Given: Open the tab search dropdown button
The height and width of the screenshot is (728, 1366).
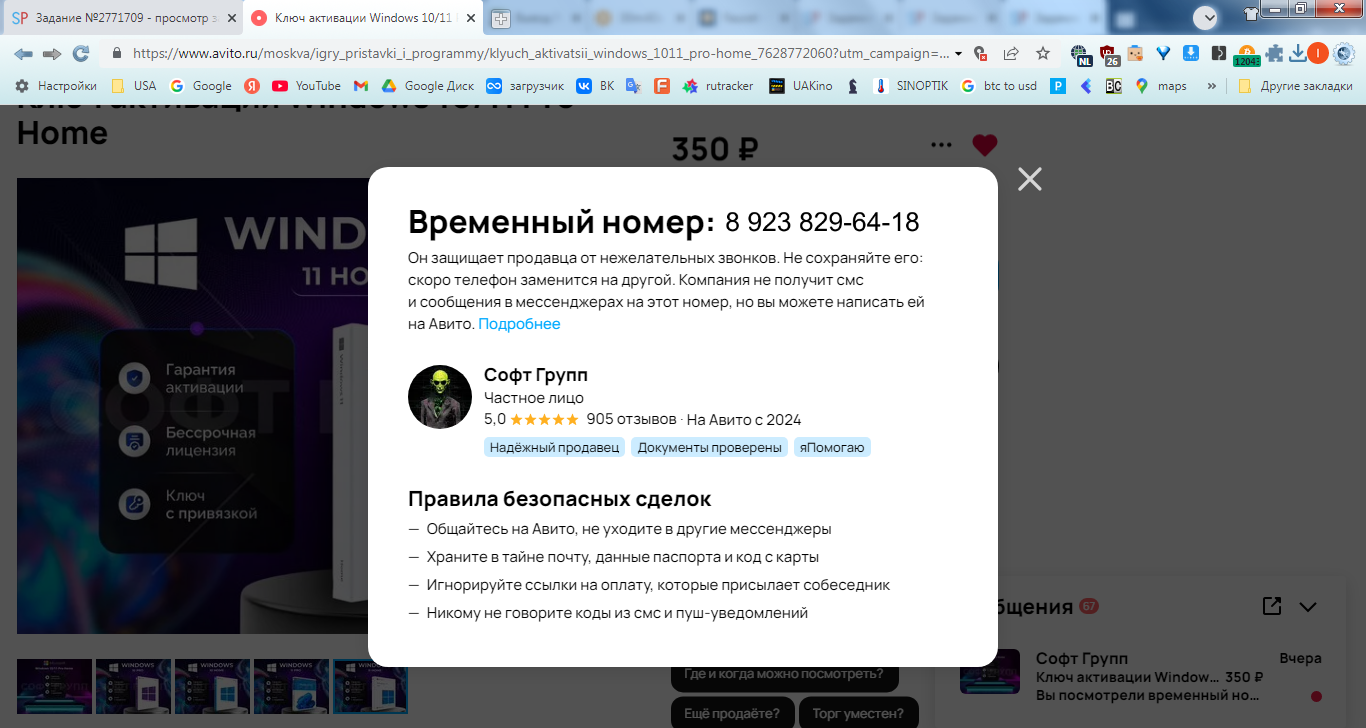Looking at the screenshot, I should coord(1206,17).
